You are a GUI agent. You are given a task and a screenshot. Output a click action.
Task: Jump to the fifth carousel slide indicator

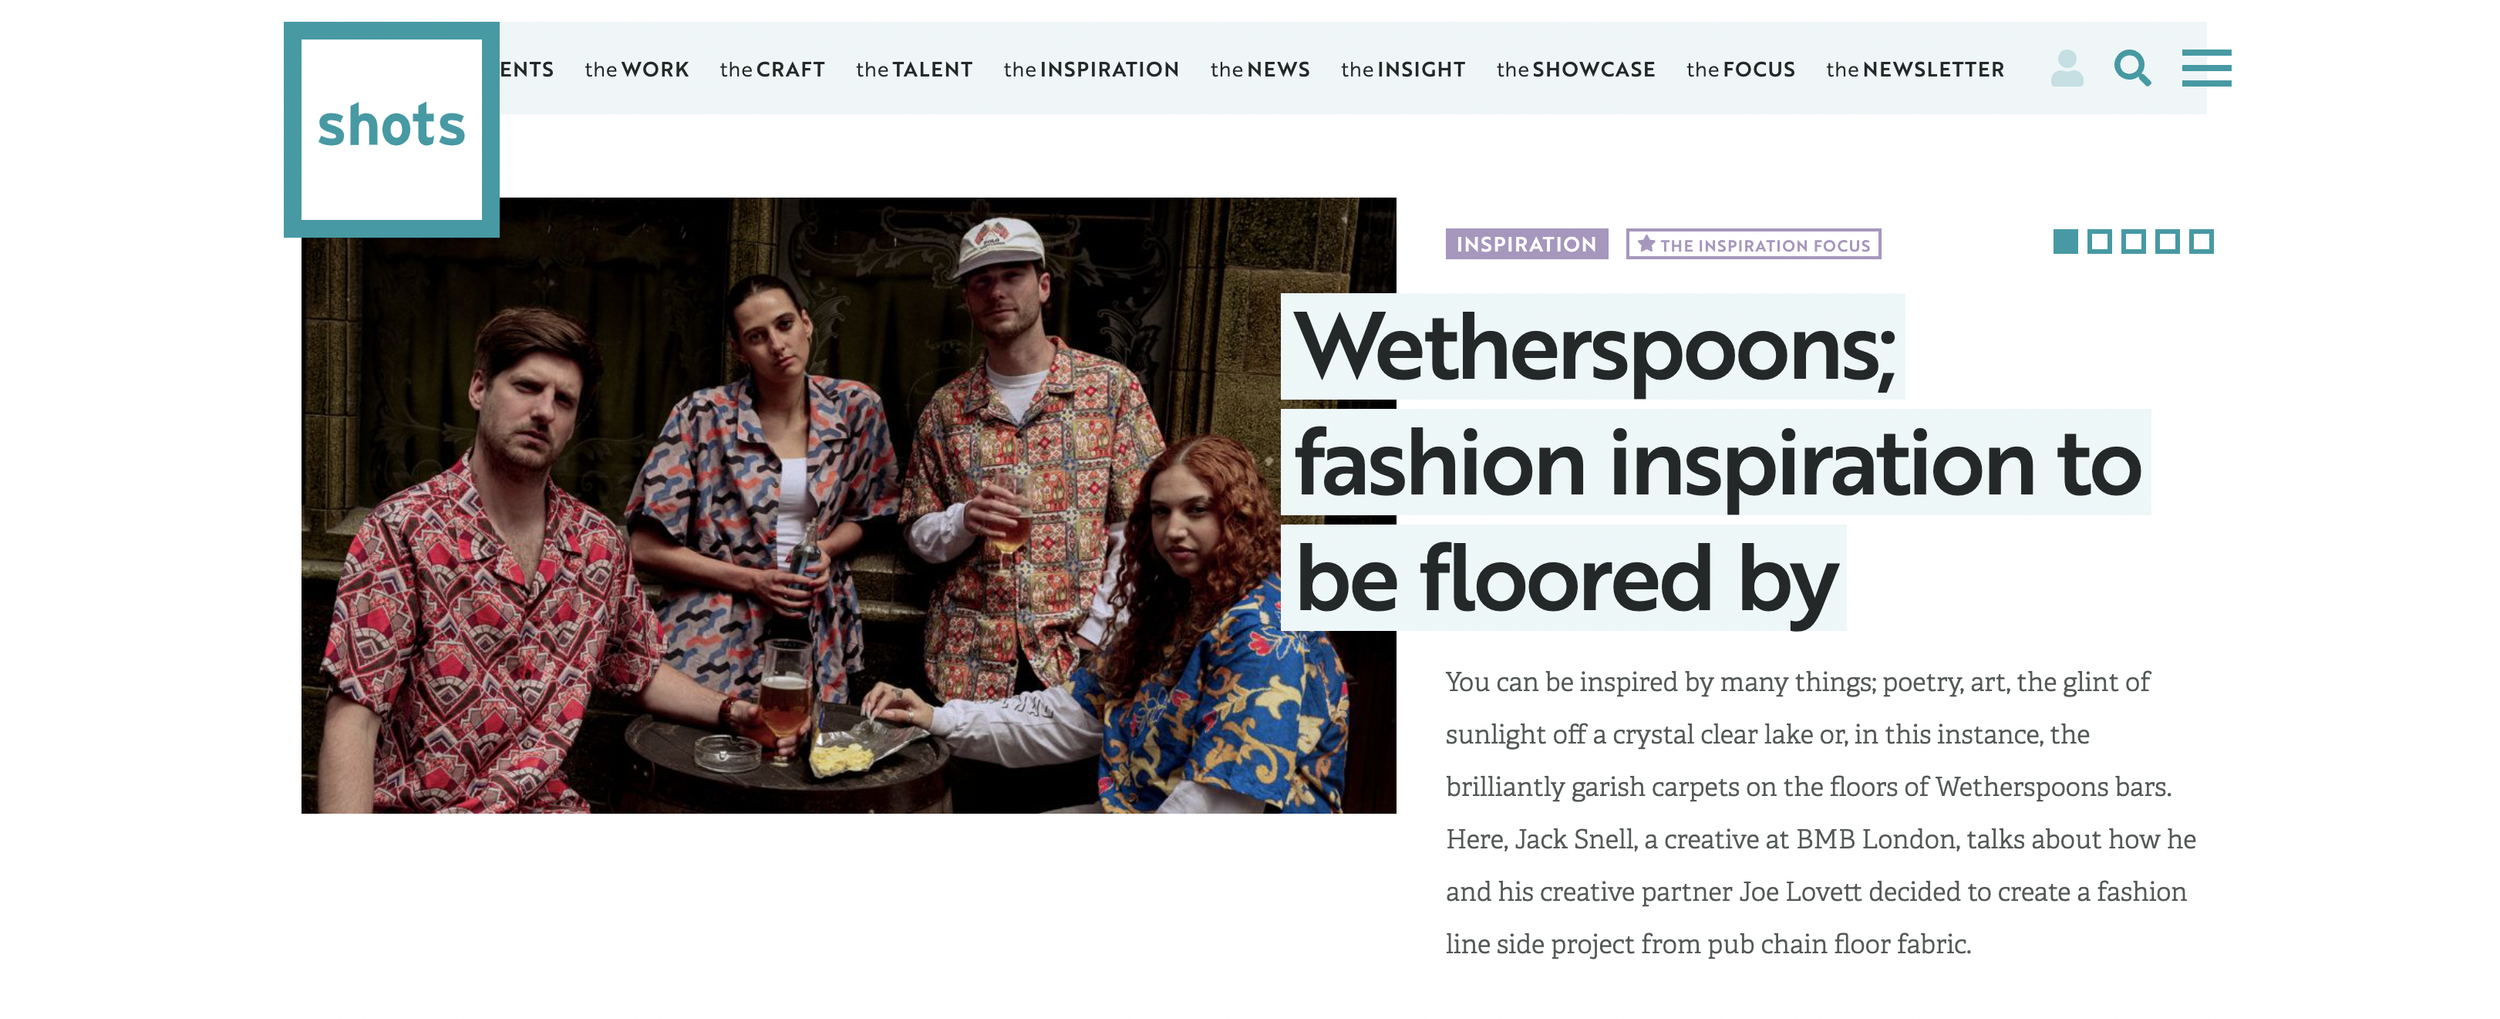click(x=2201, y=242)
